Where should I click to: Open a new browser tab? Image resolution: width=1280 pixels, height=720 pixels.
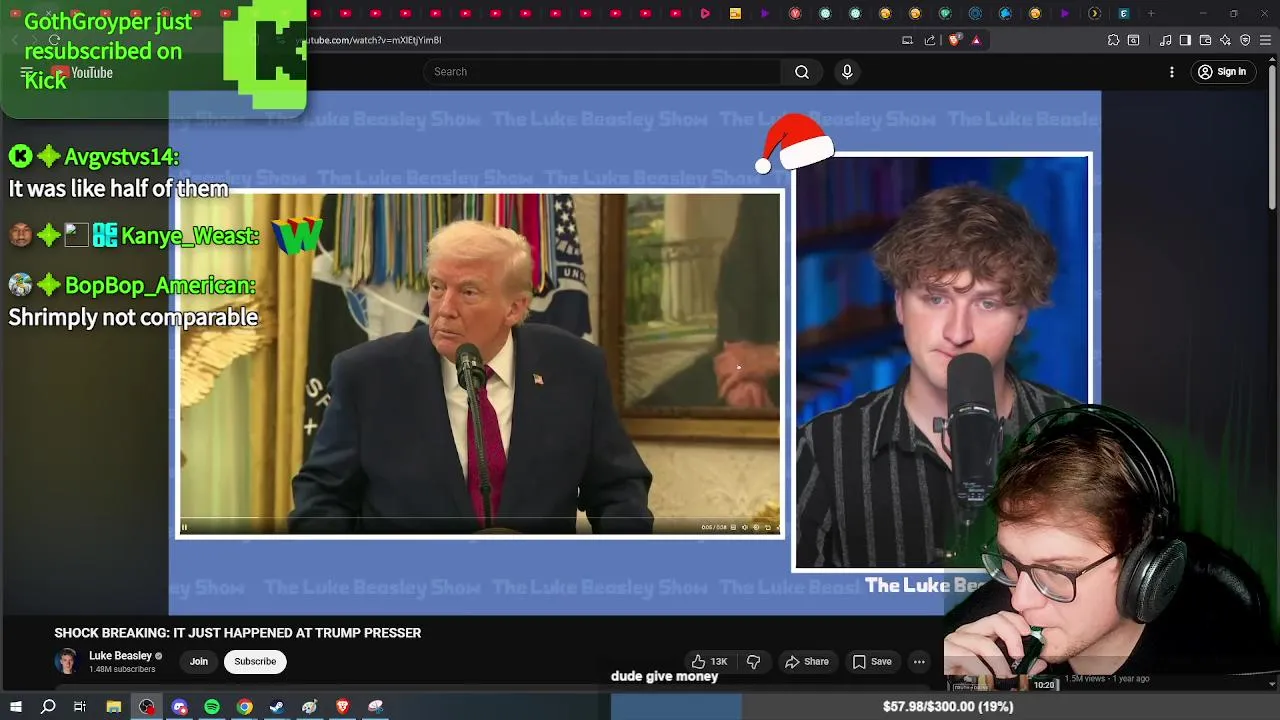pos(1151,13)
